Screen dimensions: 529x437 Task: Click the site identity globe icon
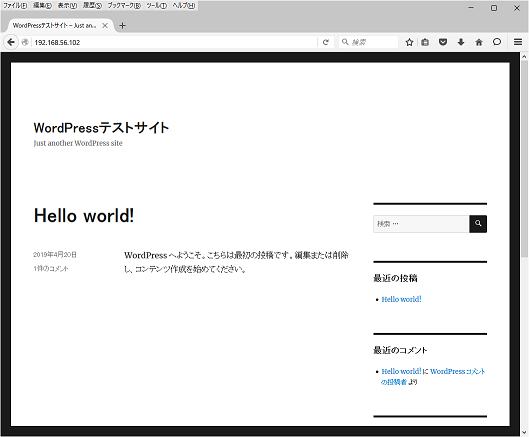pyautogui.click(x=25, y=42)
